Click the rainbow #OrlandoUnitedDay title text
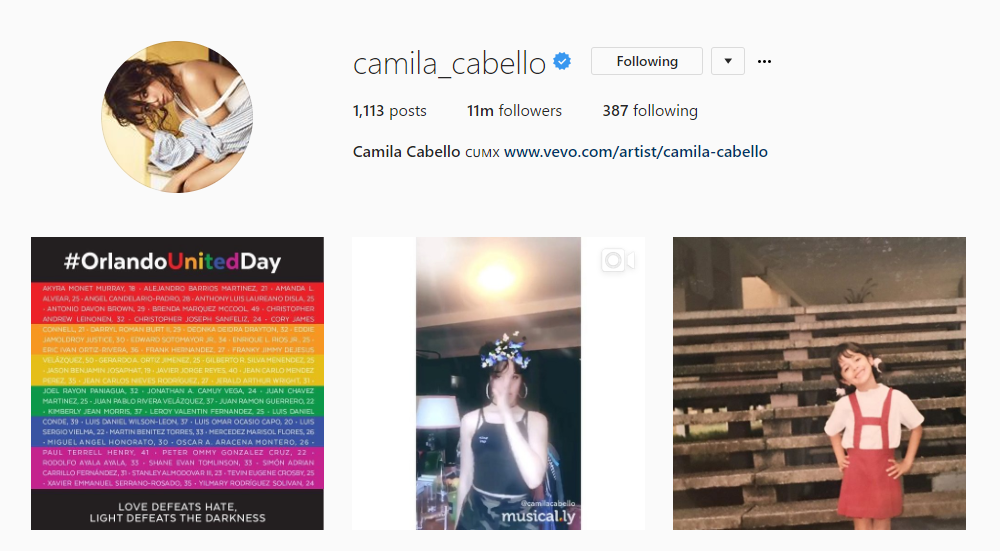 pos(172,261)
